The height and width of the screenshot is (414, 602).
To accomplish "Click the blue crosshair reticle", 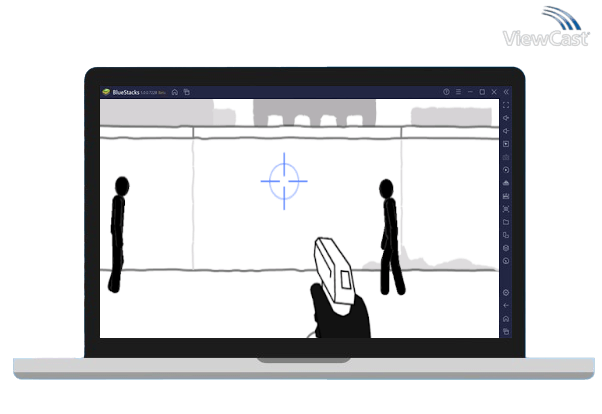I will 284,181.
